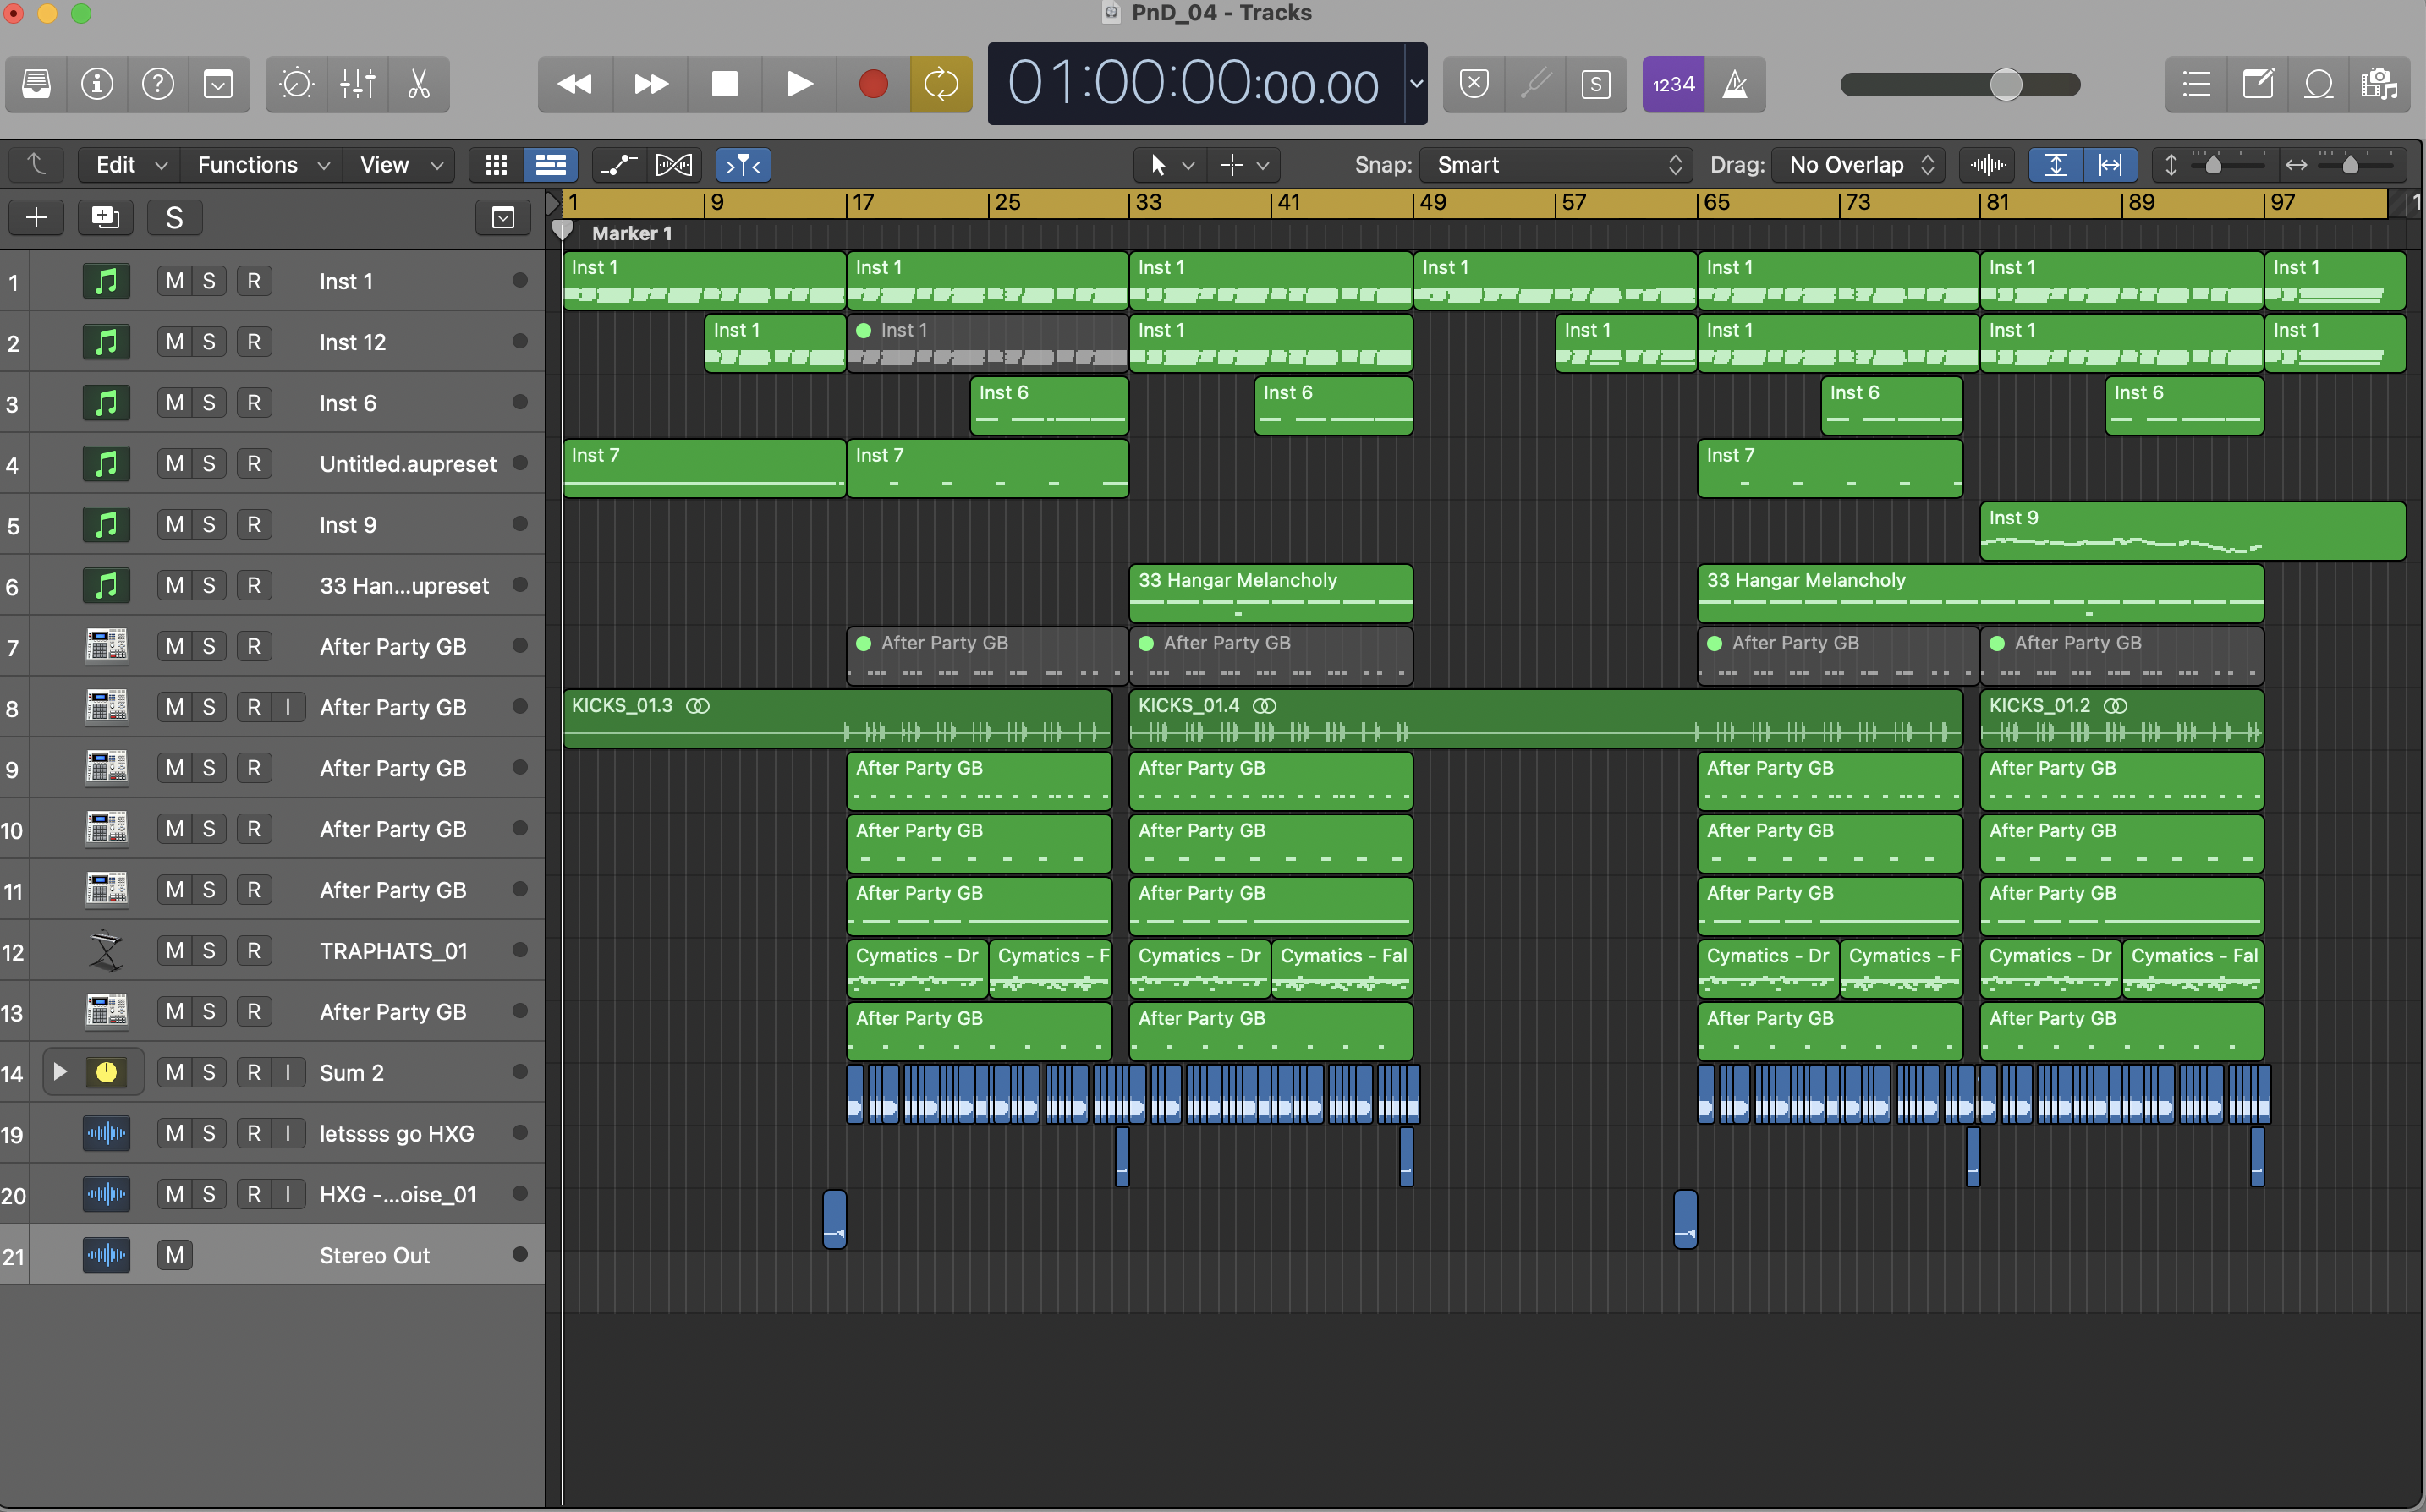Open the Mixer faders icon

(357, 84)
